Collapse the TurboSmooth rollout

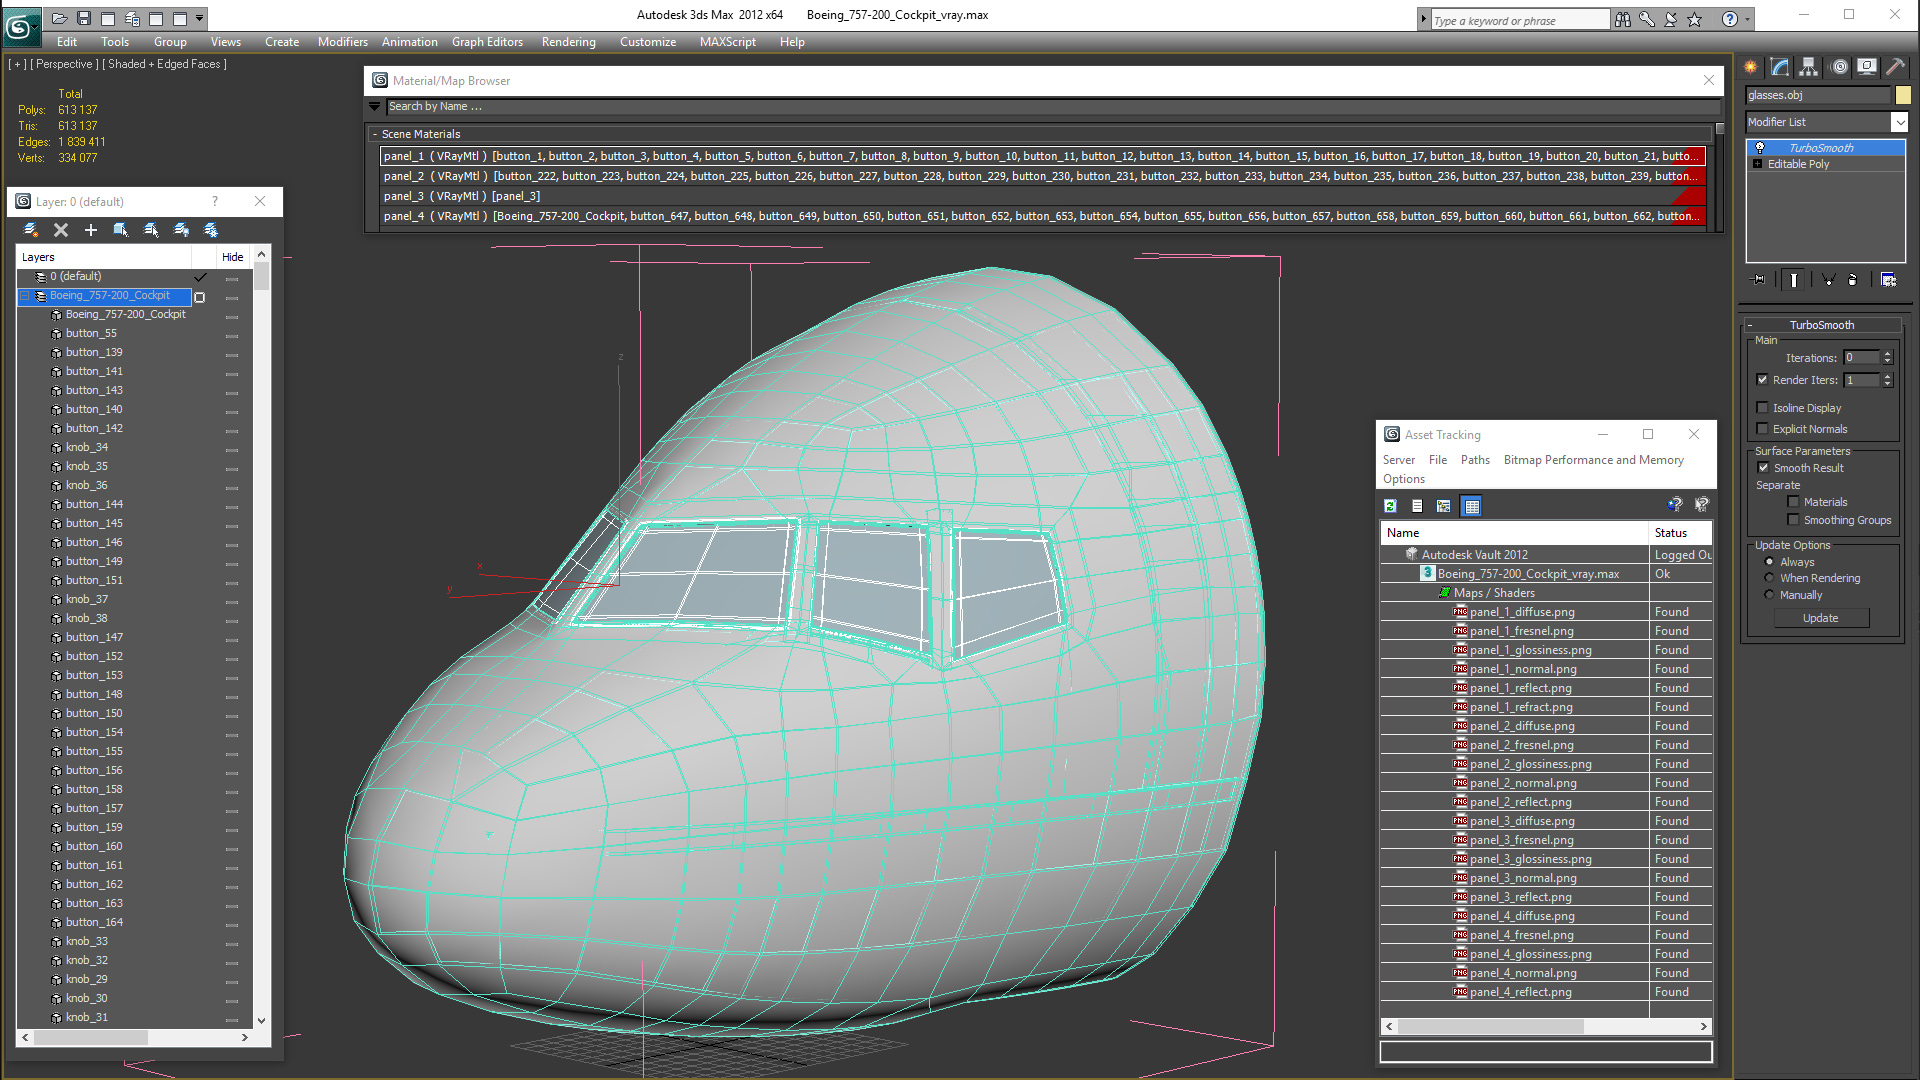click(x=1750, y=325)
